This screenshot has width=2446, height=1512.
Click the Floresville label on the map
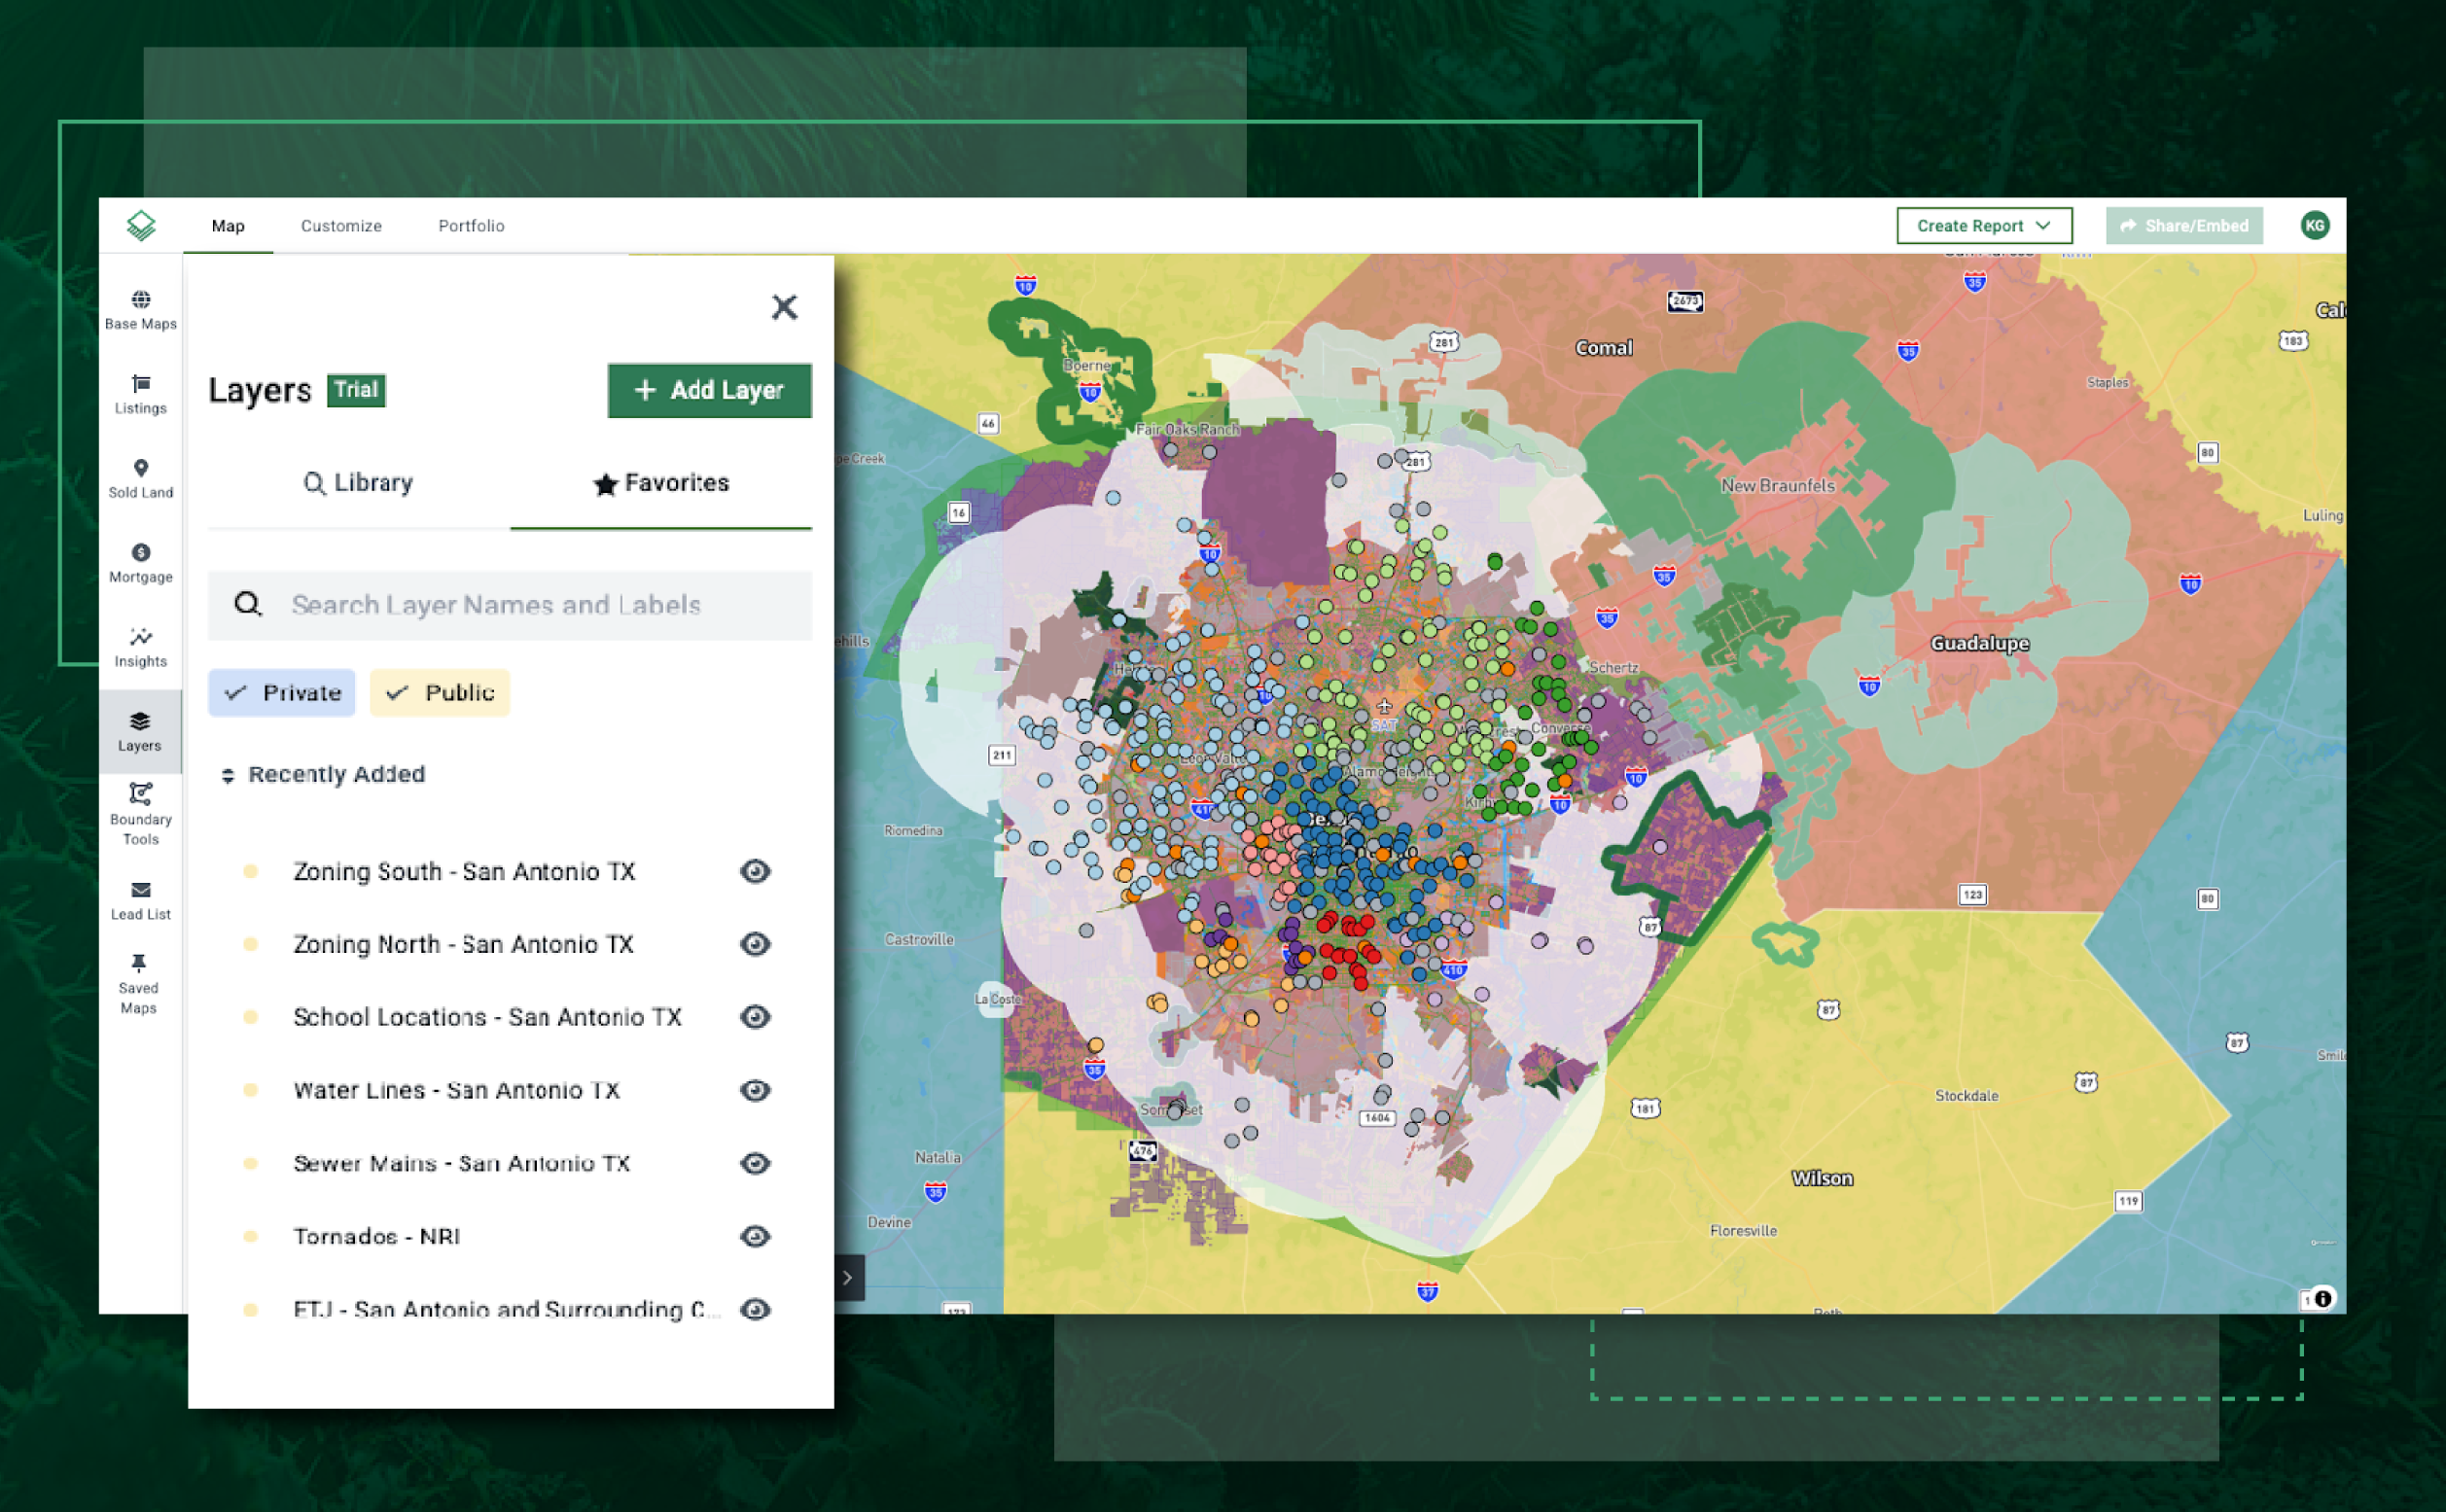click(x=1743, y=1230)
